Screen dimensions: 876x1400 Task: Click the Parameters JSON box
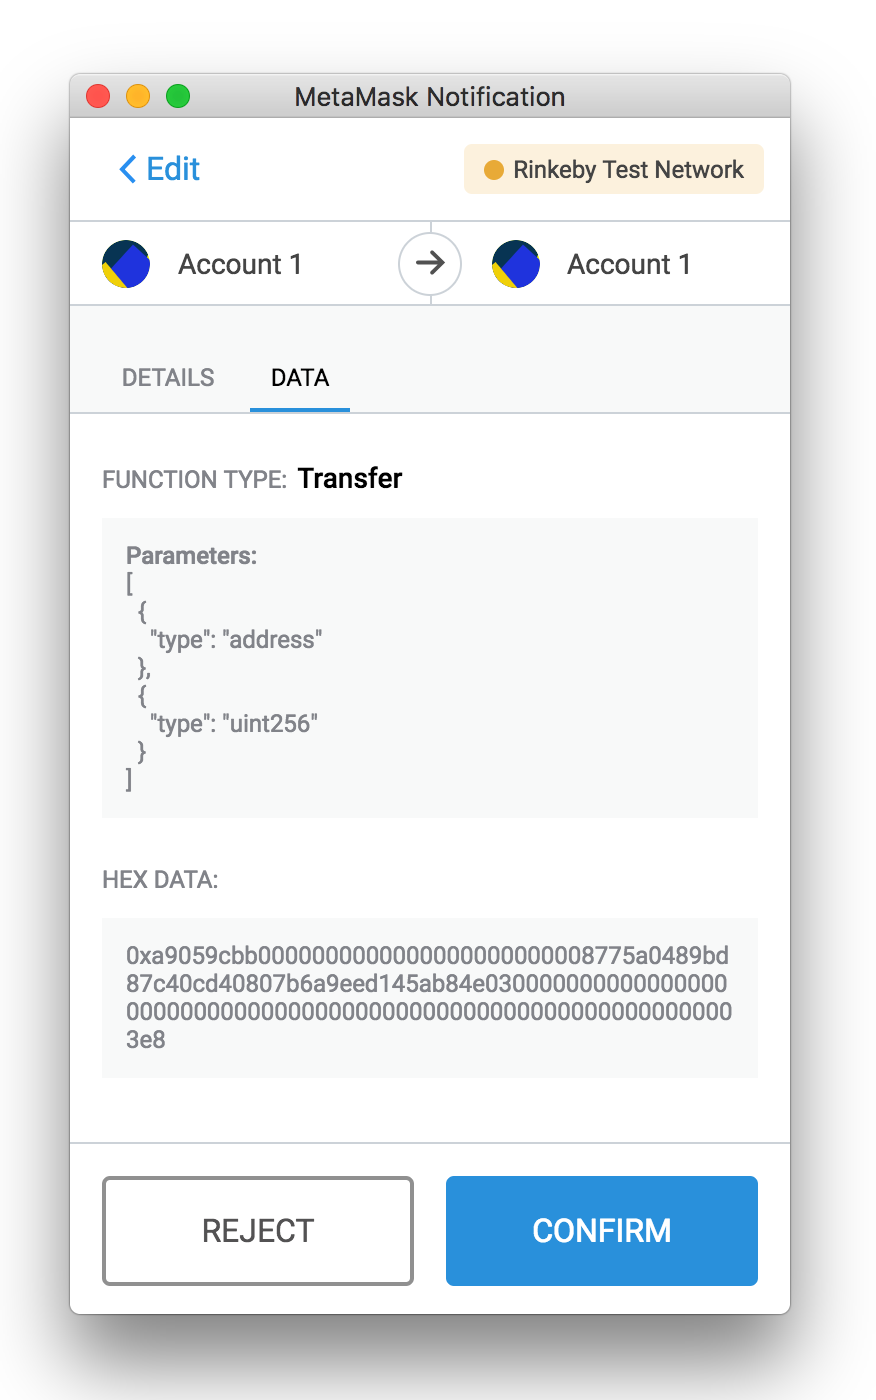pyautogui.click(x=430, y=668)
